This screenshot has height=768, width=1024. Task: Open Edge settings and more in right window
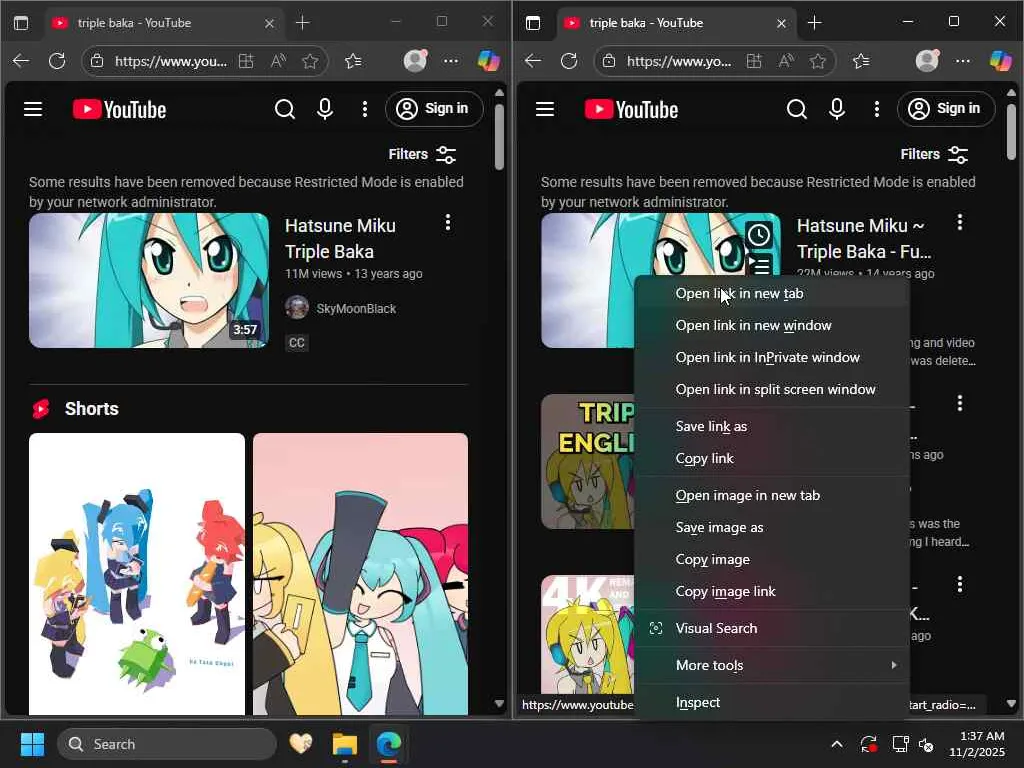click(963, 61)
